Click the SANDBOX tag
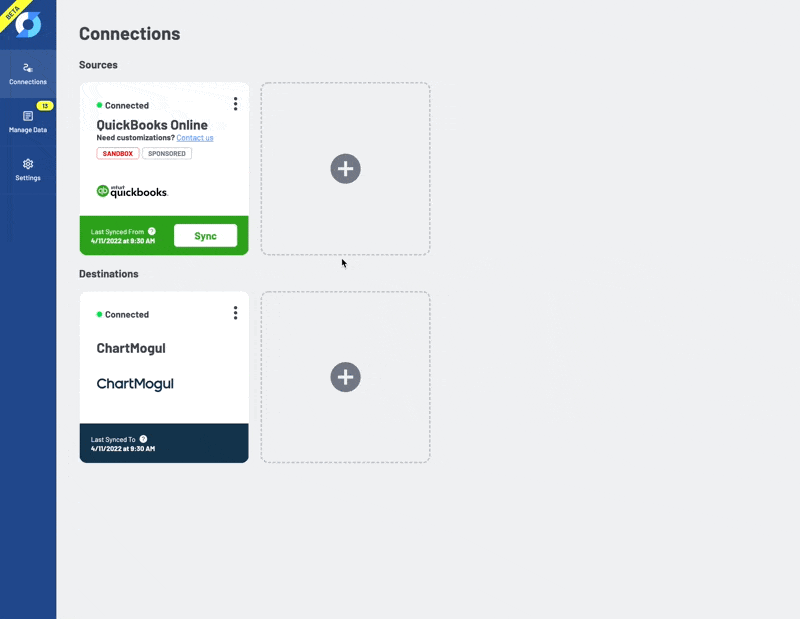The image size is (800, 619). [x=118, y=154]
